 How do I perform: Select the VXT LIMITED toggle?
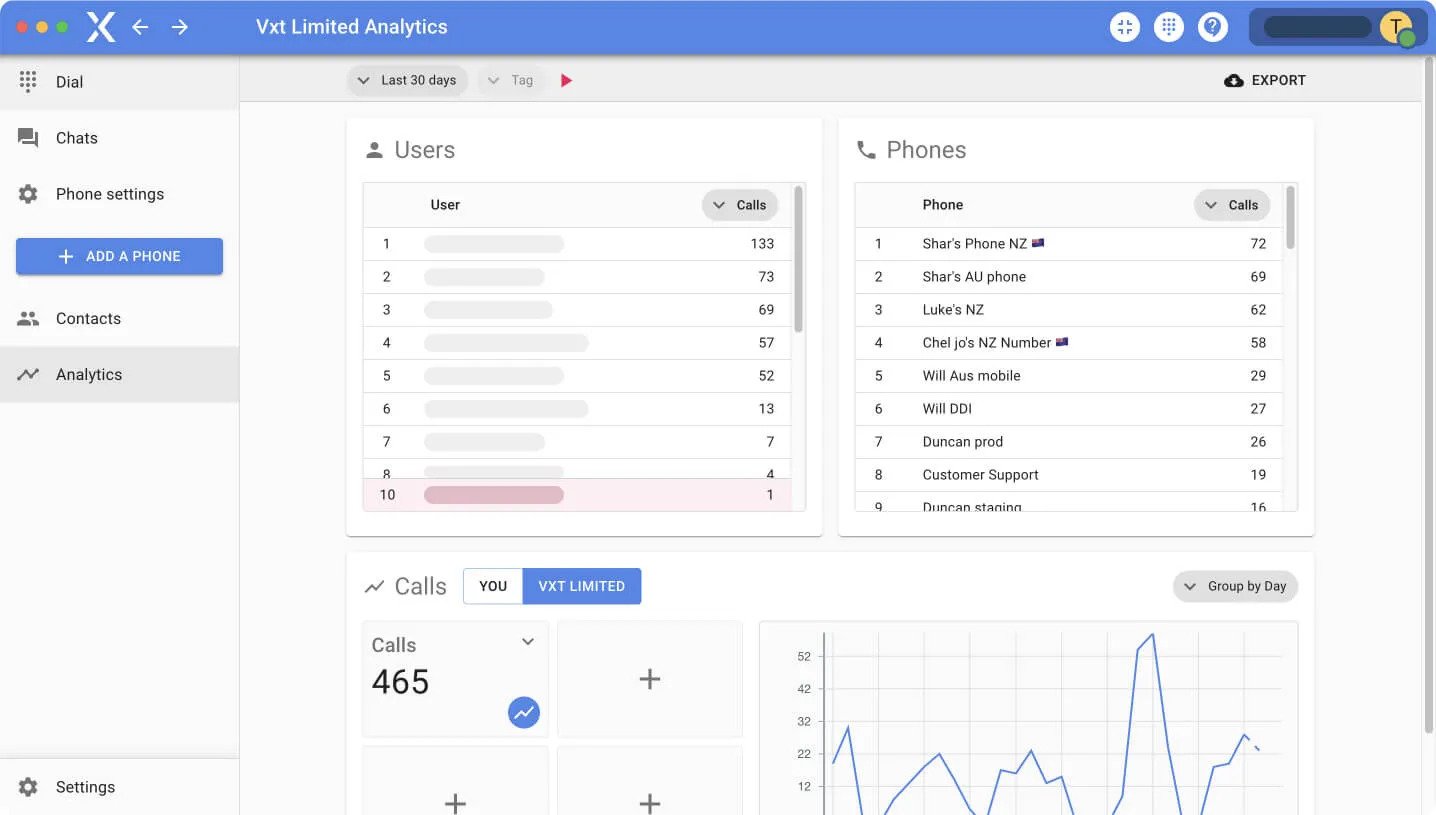581,586
